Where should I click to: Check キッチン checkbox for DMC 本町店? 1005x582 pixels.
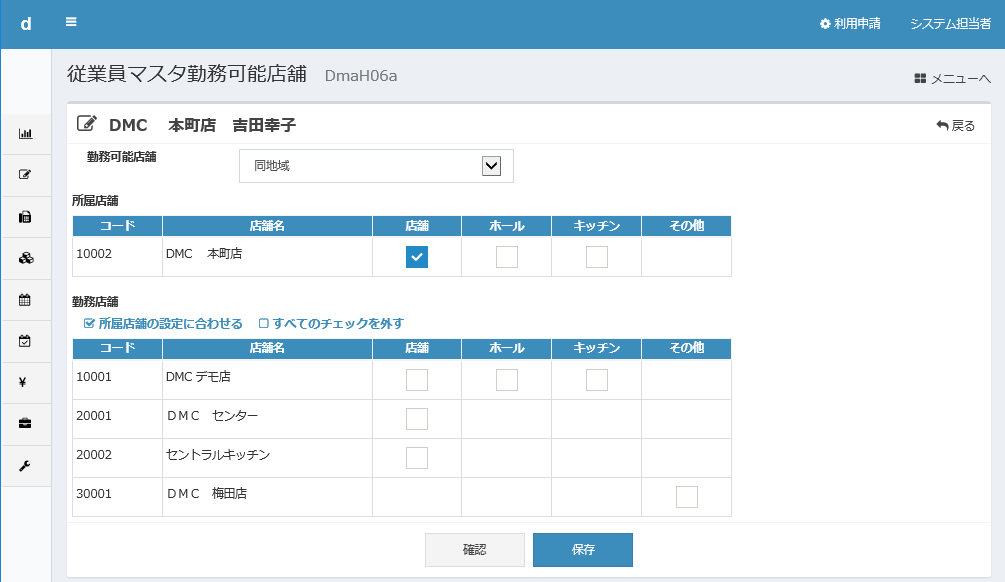click(597, 257)
